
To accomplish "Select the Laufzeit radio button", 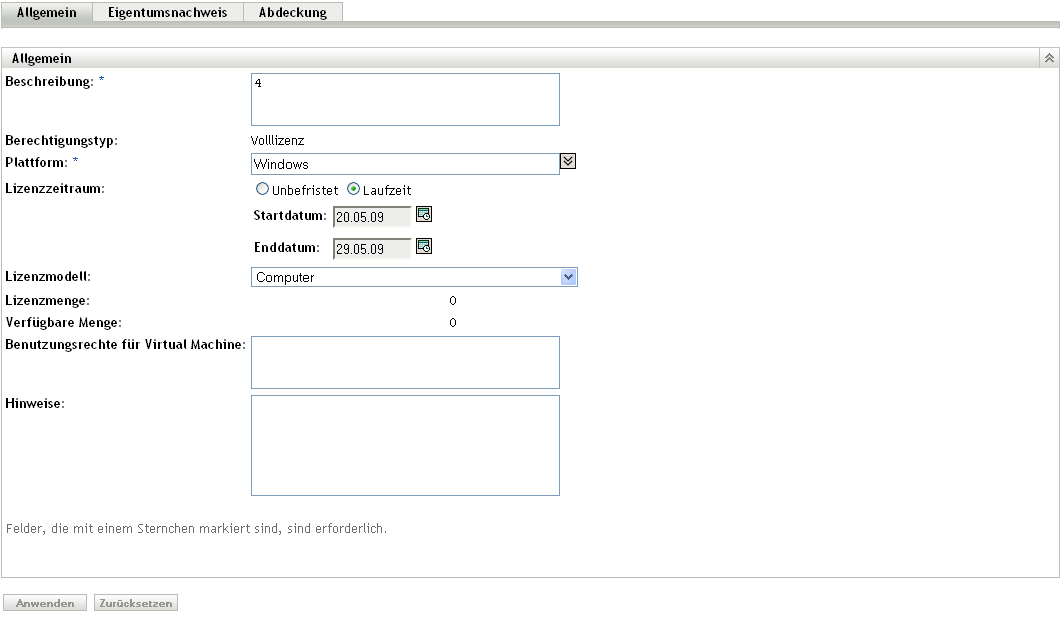I will click(x=353, y=189).
